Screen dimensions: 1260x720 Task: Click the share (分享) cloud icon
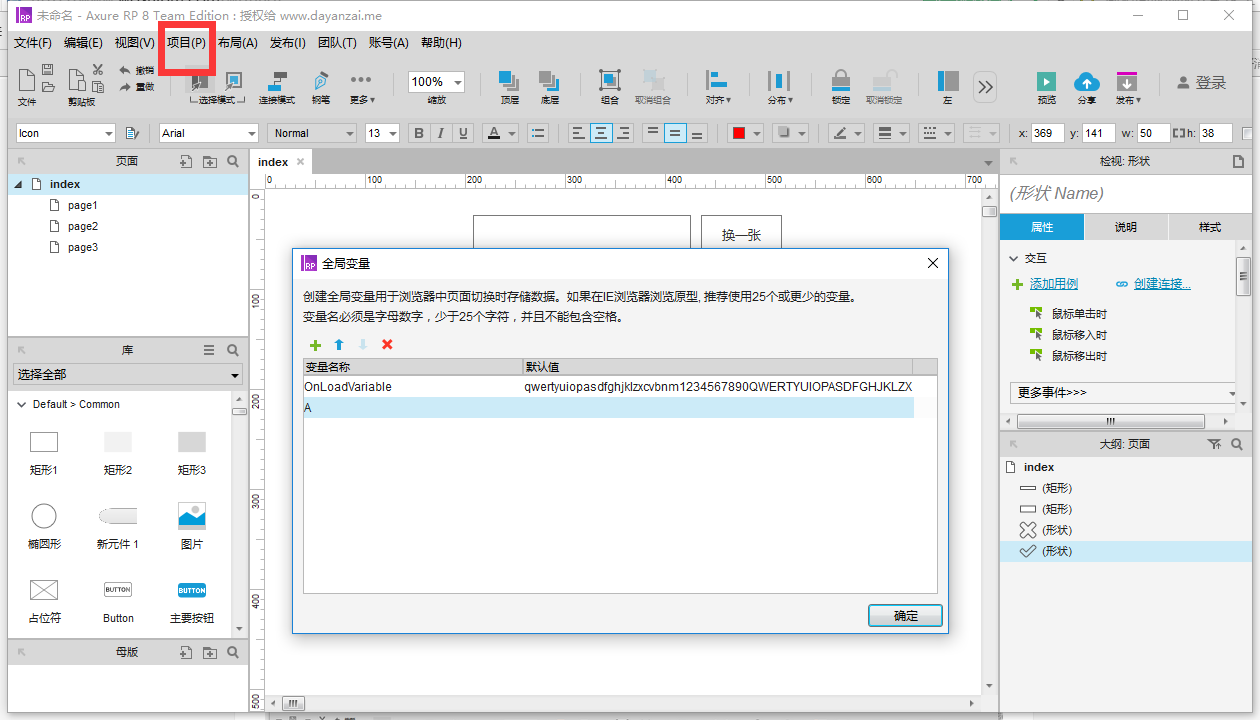(x=1086, y=82)
